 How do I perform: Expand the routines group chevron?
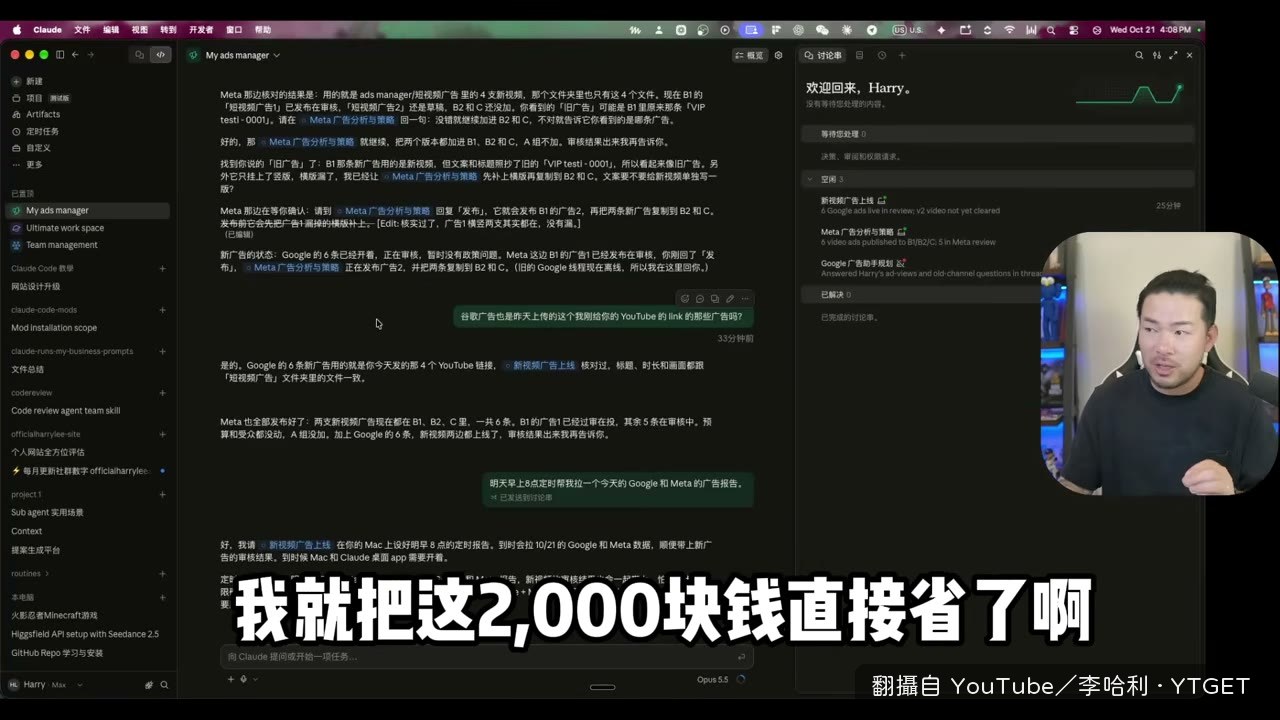pos(47,574)
